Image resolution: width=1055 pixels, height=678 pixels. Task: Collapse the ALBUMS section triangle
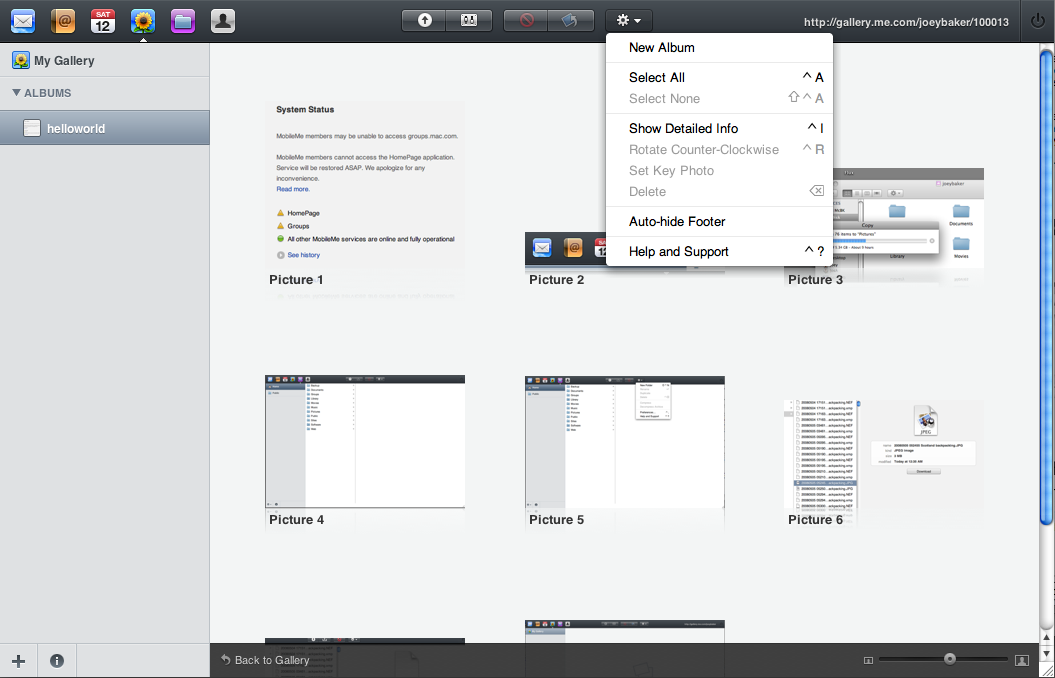[17, 93]
